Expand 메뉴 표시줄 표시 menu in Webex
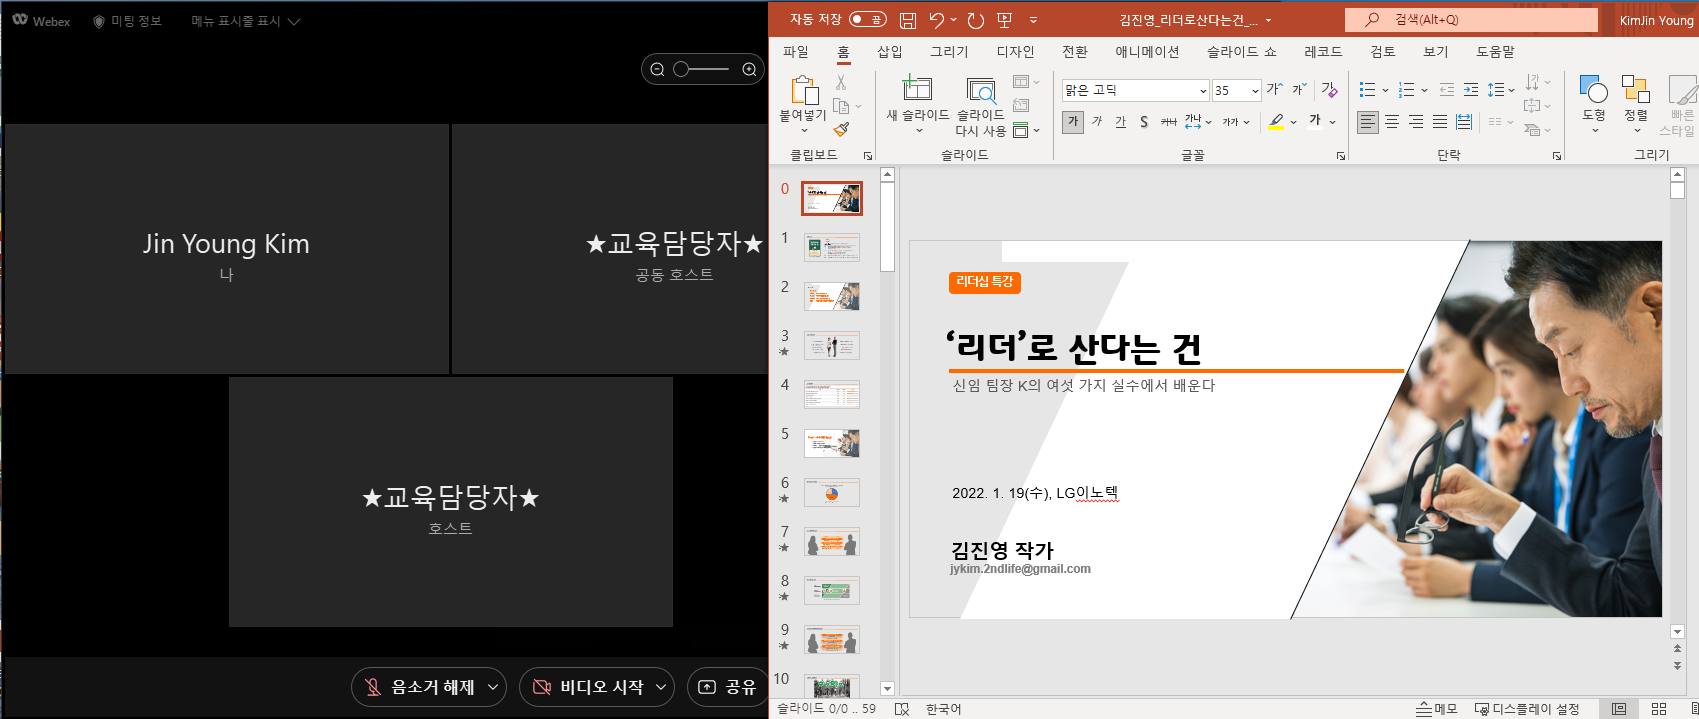Image resolution: width=1699 pixels, height=719 pixels. pos(246,21)
